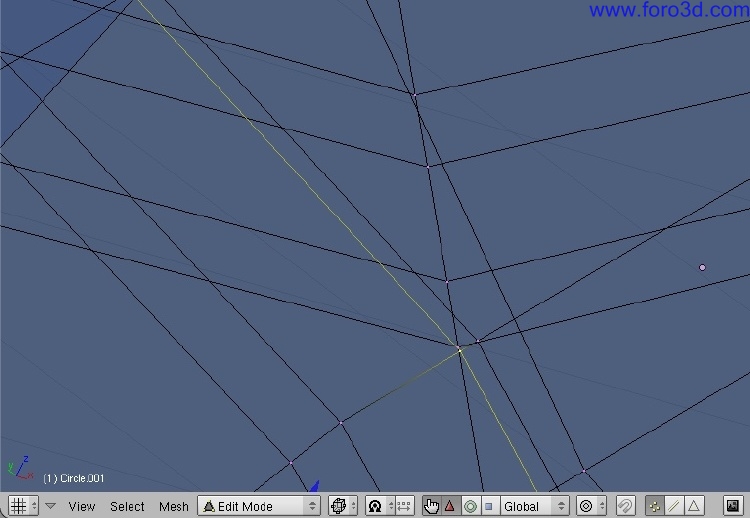
Task: Enable the translate manipulator triangle icon
Action: click(450, 506)
